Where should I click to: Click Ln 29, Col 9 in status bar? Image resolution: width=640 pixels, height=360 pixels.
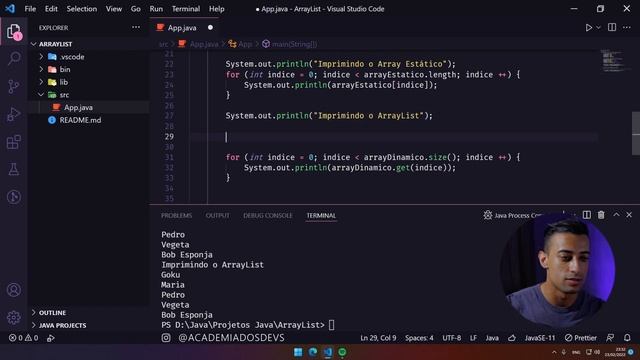point(378,338)
